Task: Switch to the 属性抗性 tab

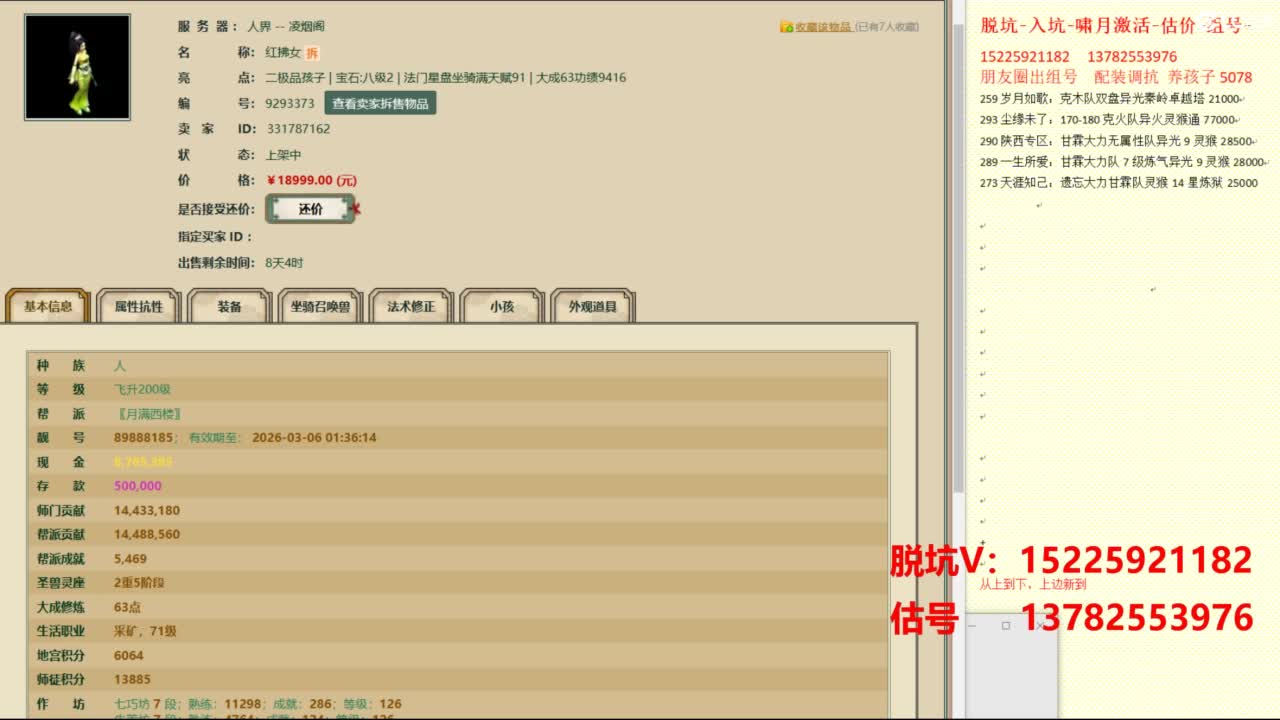Action: 138,307
